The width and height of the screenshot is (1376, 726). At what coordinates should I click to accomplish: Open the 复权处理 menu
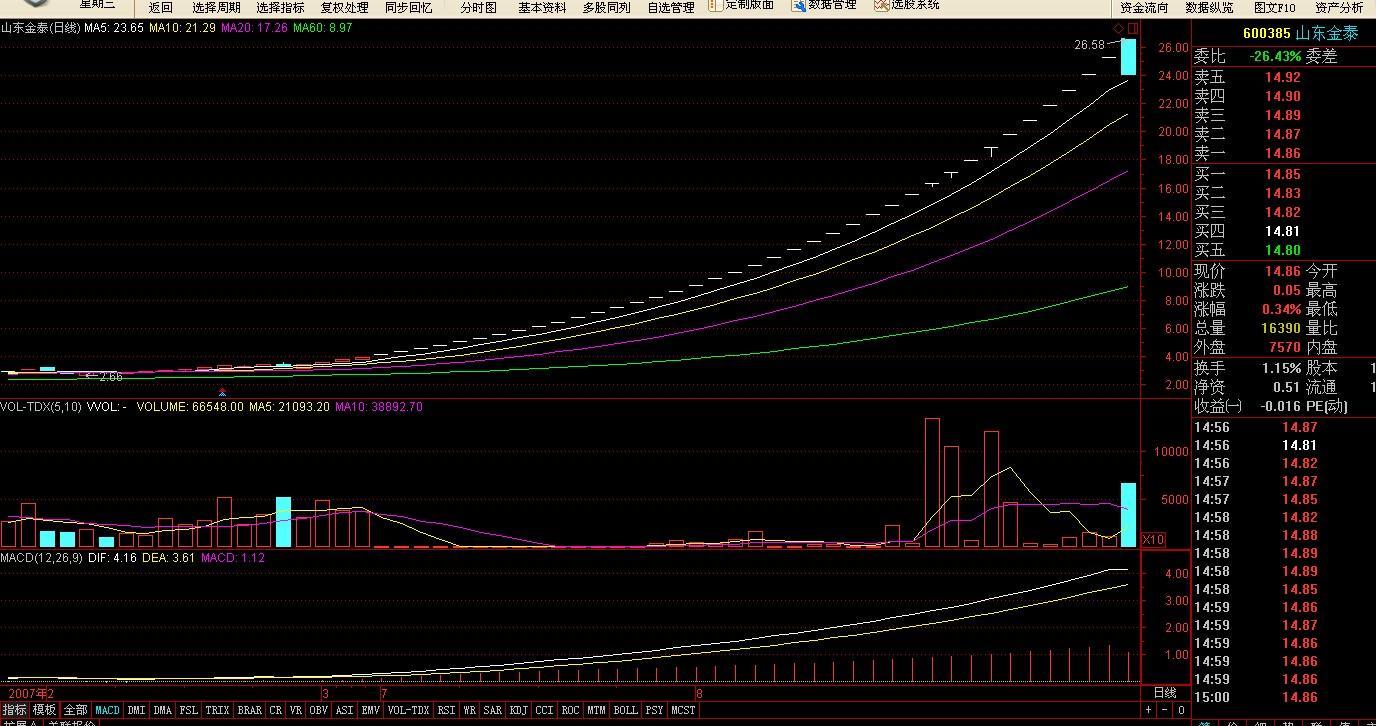344,7
